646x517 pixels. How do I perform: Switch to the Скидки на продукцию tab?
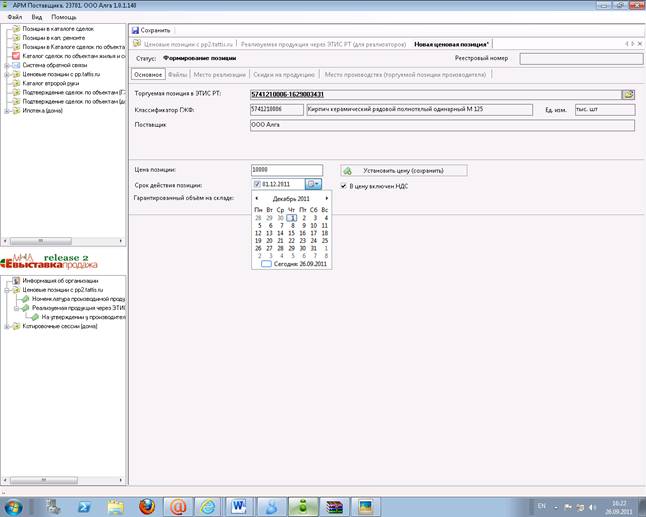pos(284,75)
